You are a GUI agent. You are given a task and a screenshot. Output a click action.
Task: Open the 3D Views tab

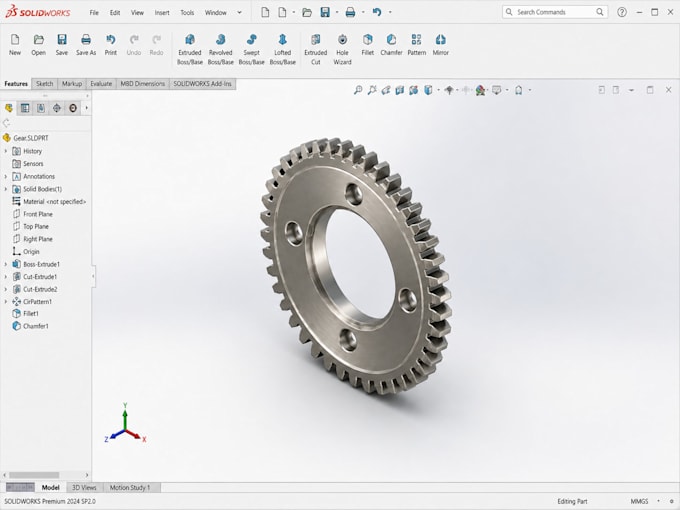[x=84, y=487]
